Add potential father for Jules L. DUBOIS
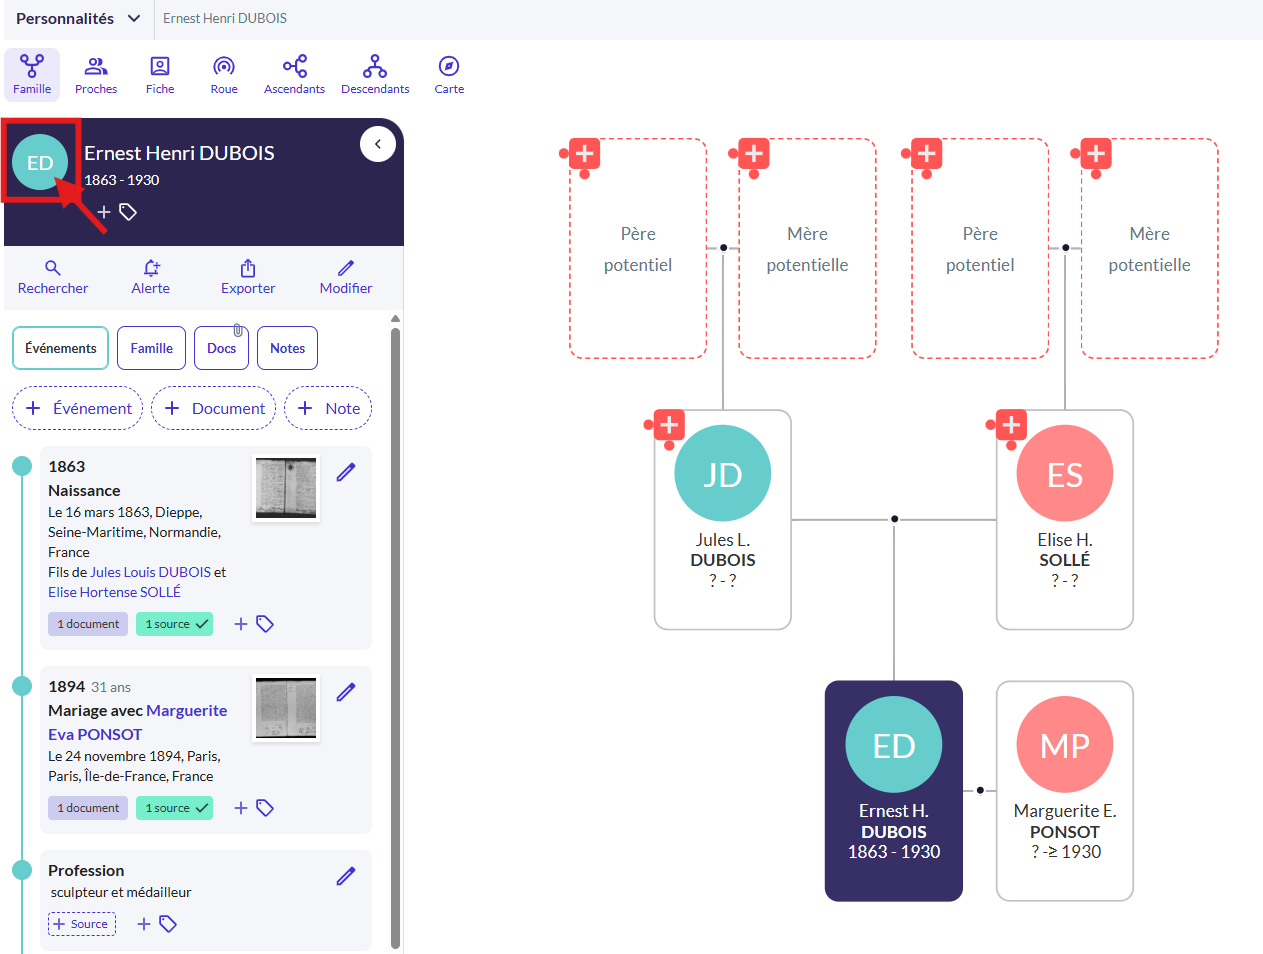 click(x=585, y=154)
